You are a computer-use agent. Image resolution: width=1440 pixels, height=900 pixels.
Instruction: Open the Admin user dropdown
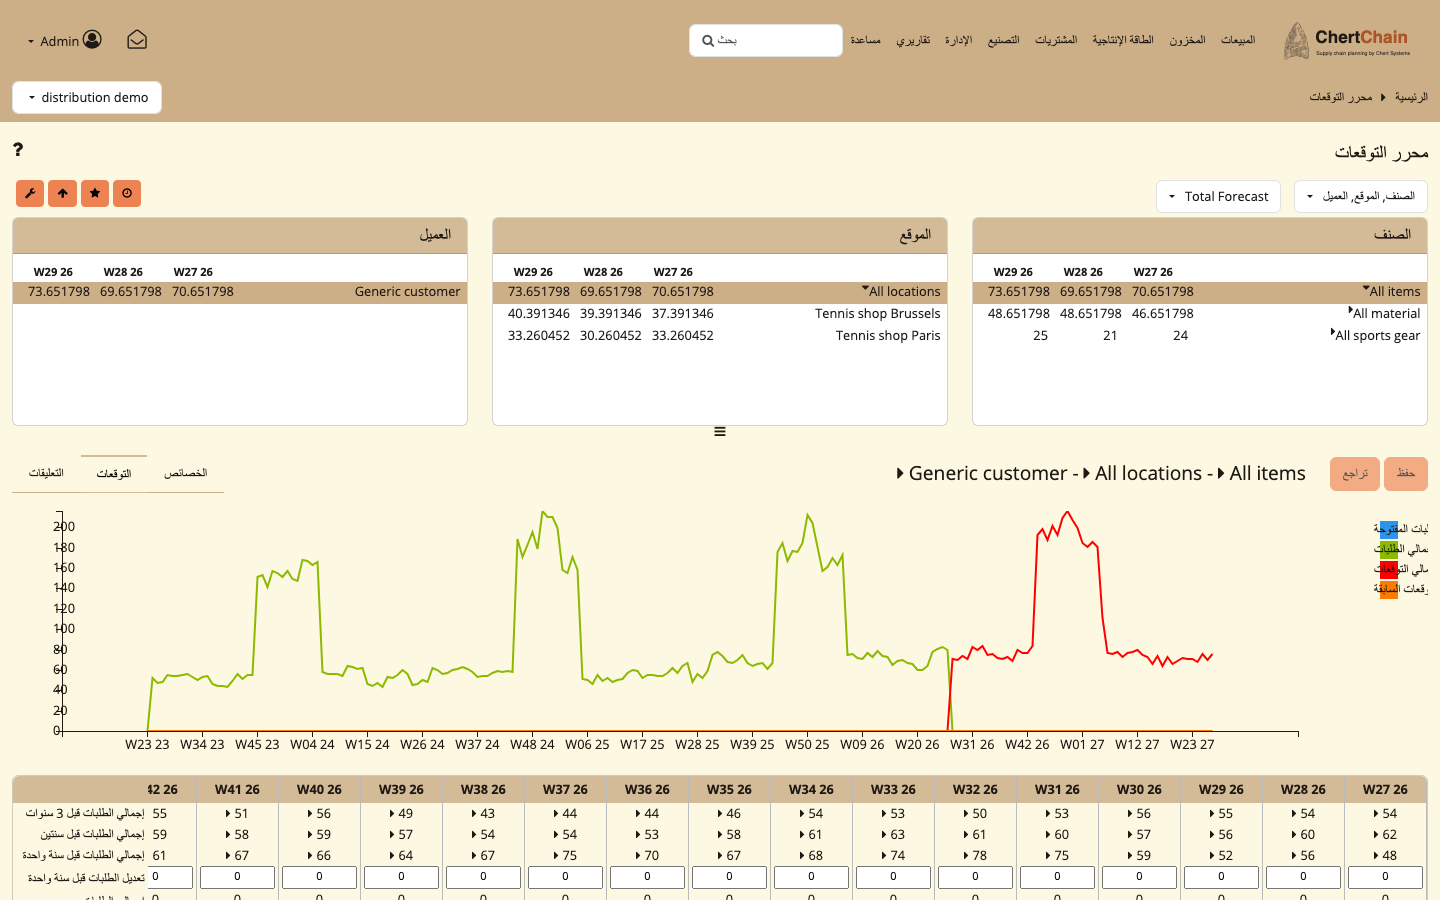pyautogui.click(x=65, y=40)
